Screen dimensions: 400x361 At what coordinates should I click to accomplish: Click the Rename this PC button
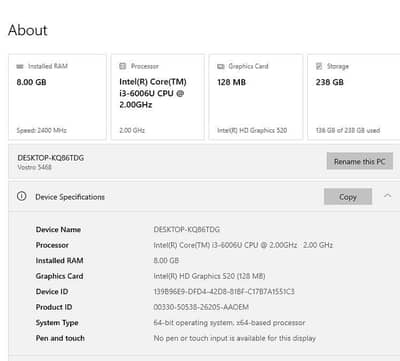(x=360, y=161)
